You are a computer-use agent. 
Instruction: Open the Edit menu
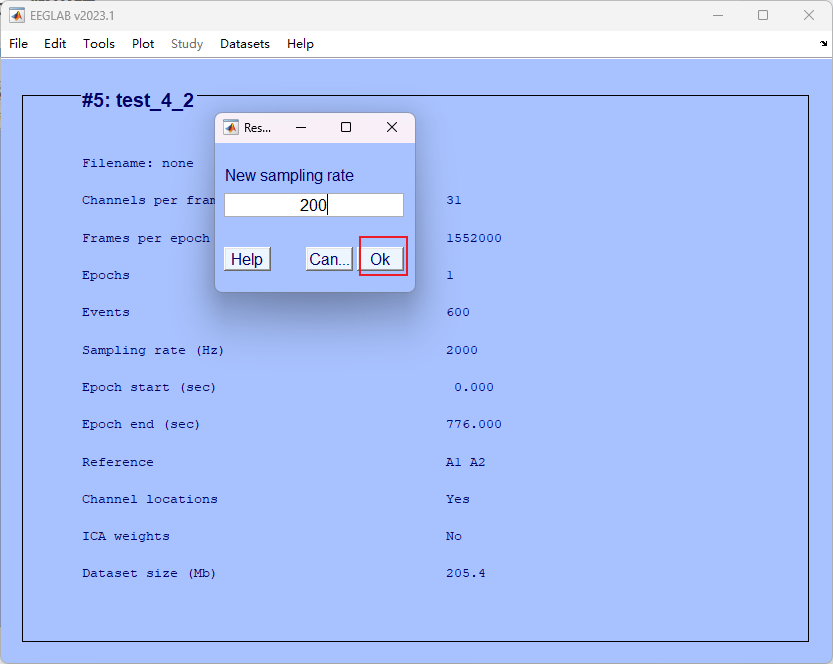click(x=55, y=44)
